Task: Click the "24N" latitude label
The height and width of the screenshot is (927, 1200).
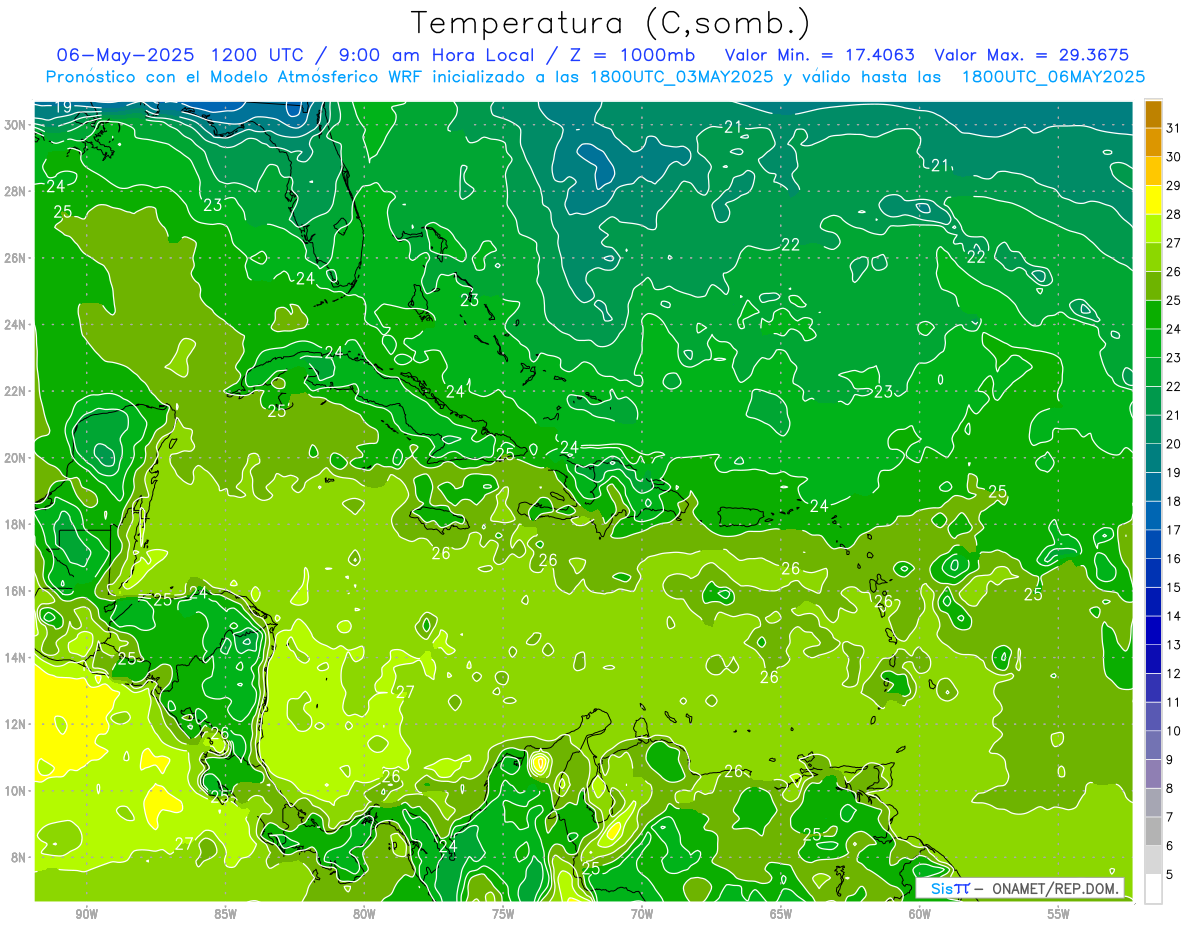Action: coord(17,324)
